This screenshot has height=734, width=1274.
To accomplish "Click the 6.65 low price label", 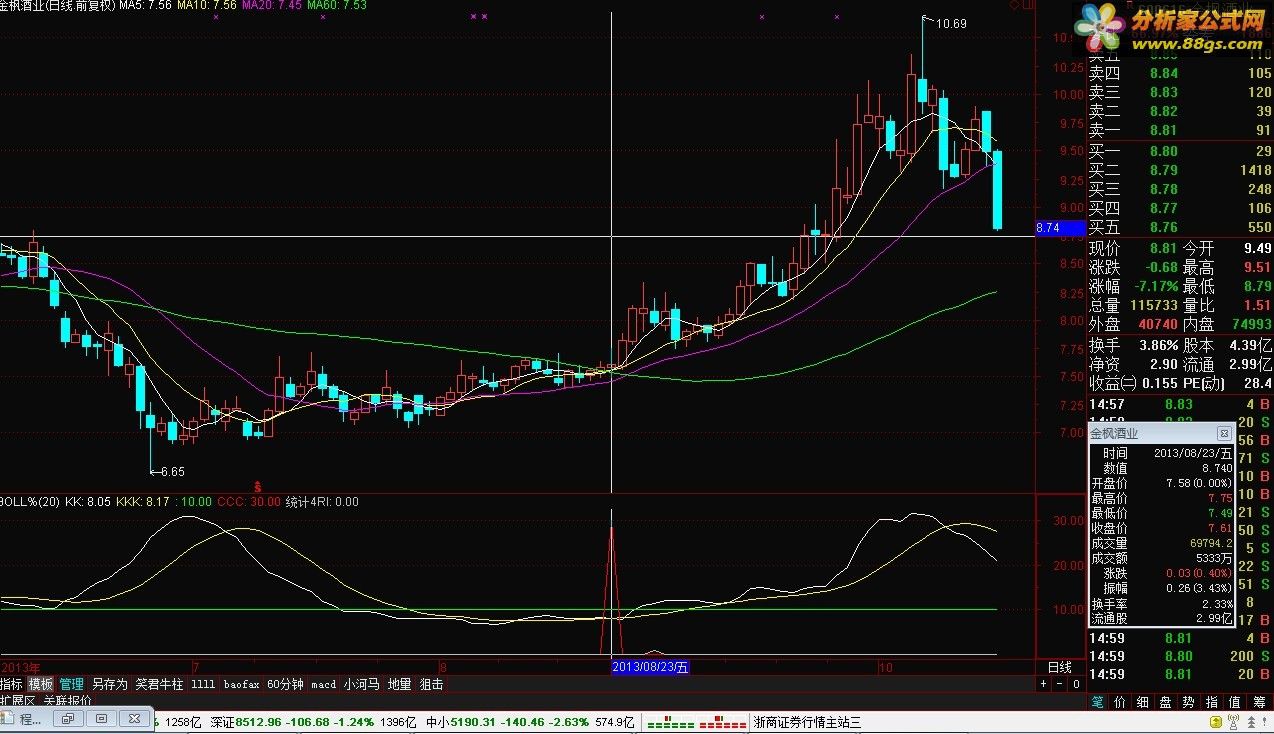I will (x=172, y=471).
